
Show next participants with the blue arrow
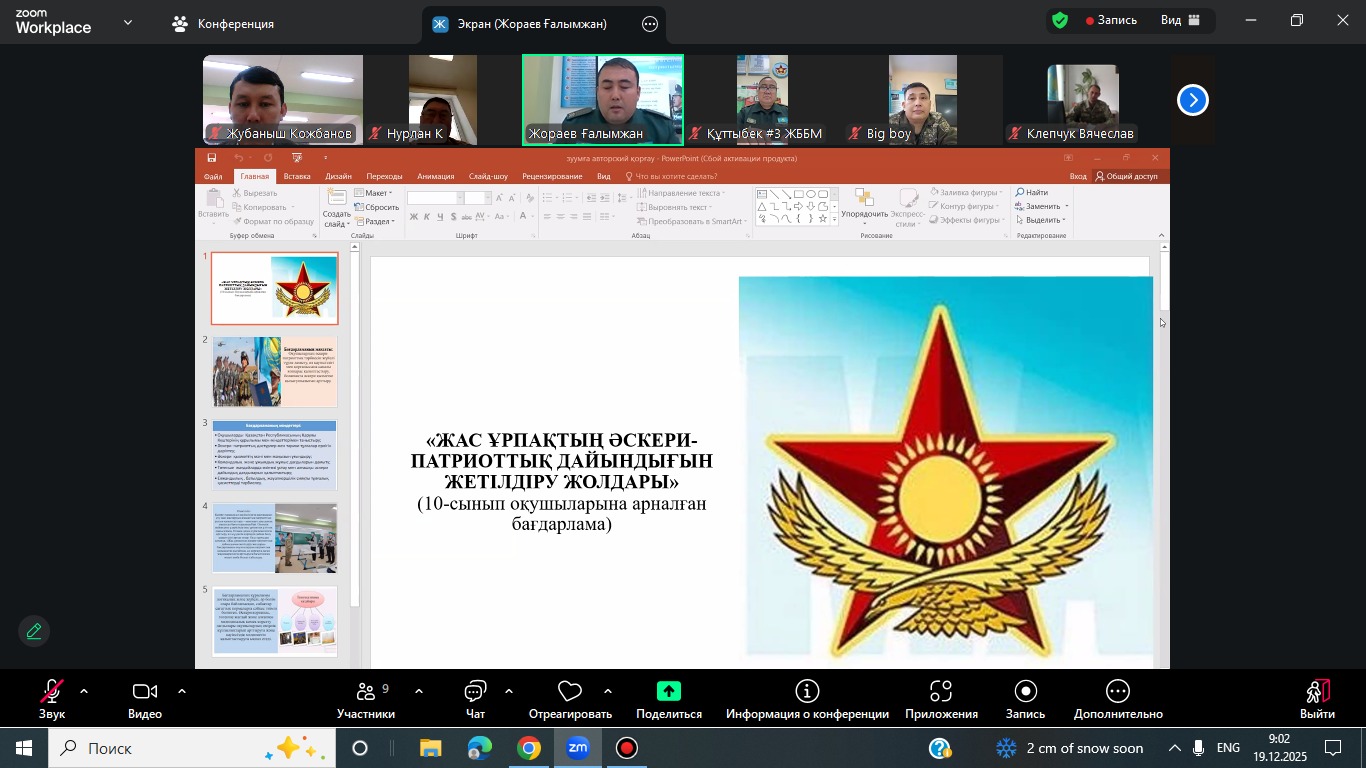tap(1192, 100)
